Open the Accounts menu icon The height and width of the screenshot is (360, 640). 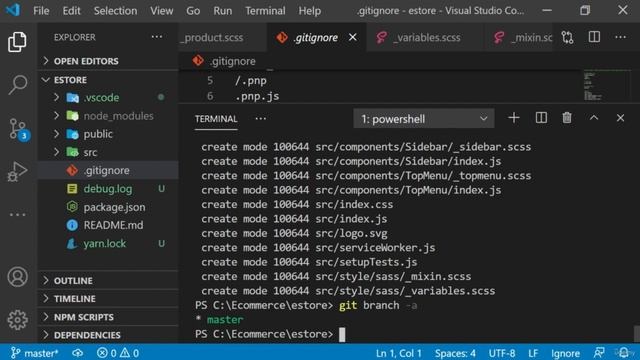pos(17,277)
